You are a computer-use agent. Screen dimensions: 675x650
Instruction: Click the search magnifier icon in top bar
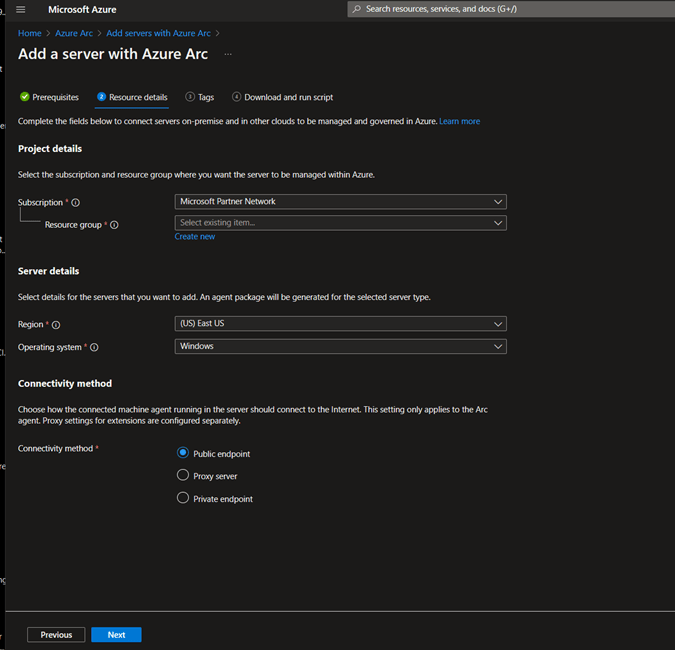click(357, 9)
